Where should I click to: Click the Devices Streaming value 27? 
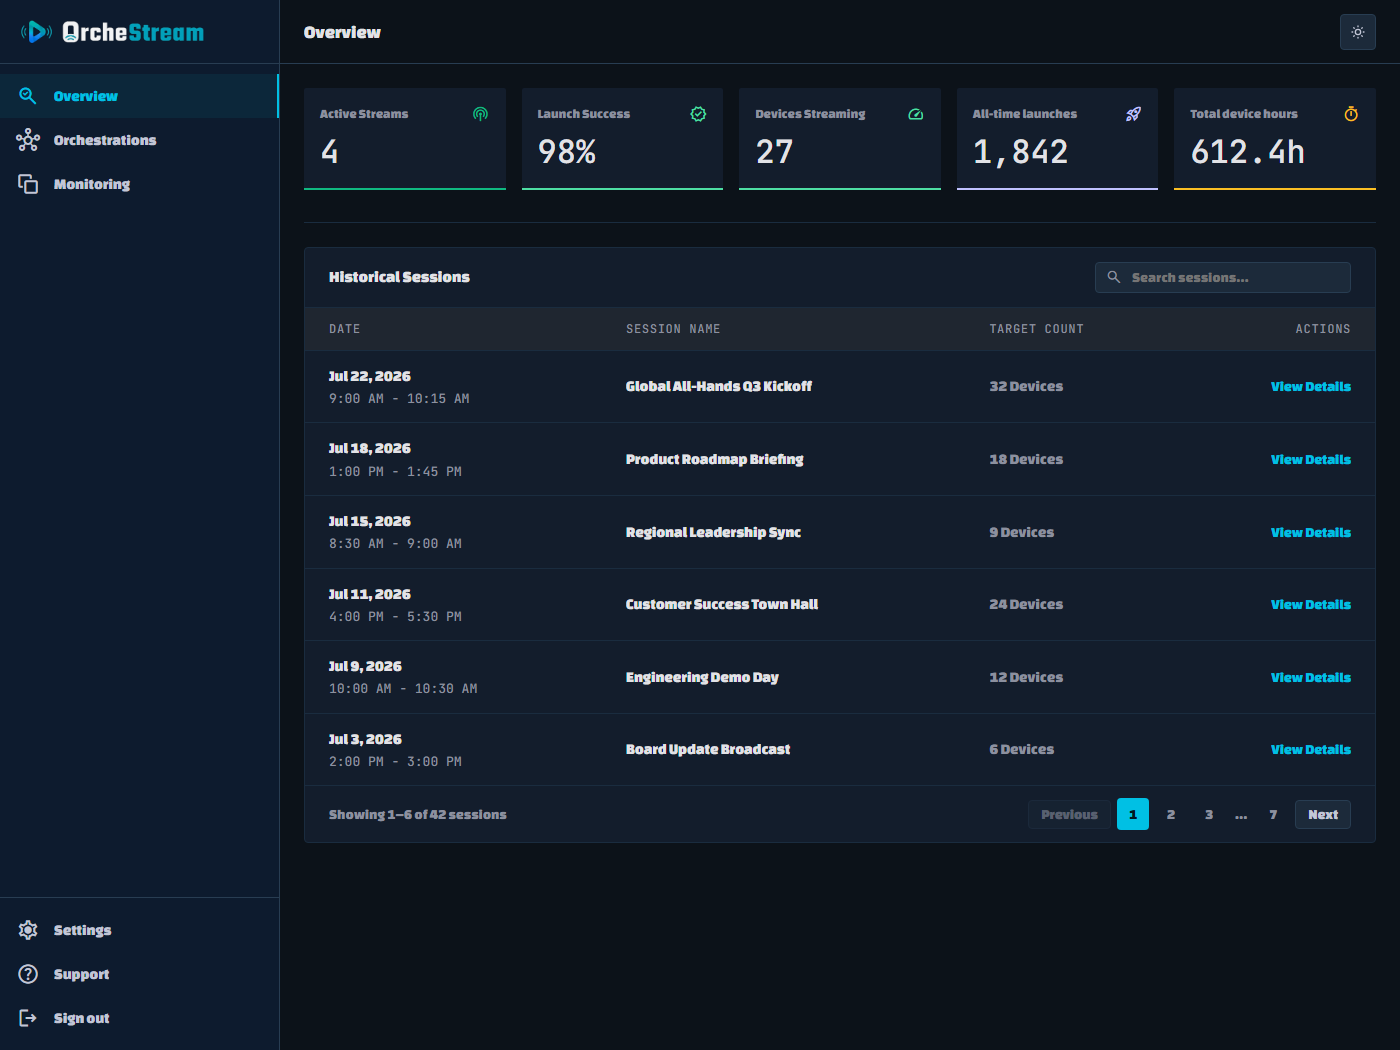point(775,152)
